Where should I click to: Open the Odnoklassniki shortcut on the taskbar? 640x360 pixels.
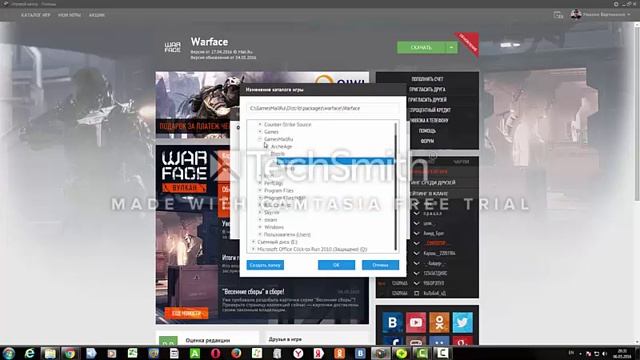pos(340,353)
